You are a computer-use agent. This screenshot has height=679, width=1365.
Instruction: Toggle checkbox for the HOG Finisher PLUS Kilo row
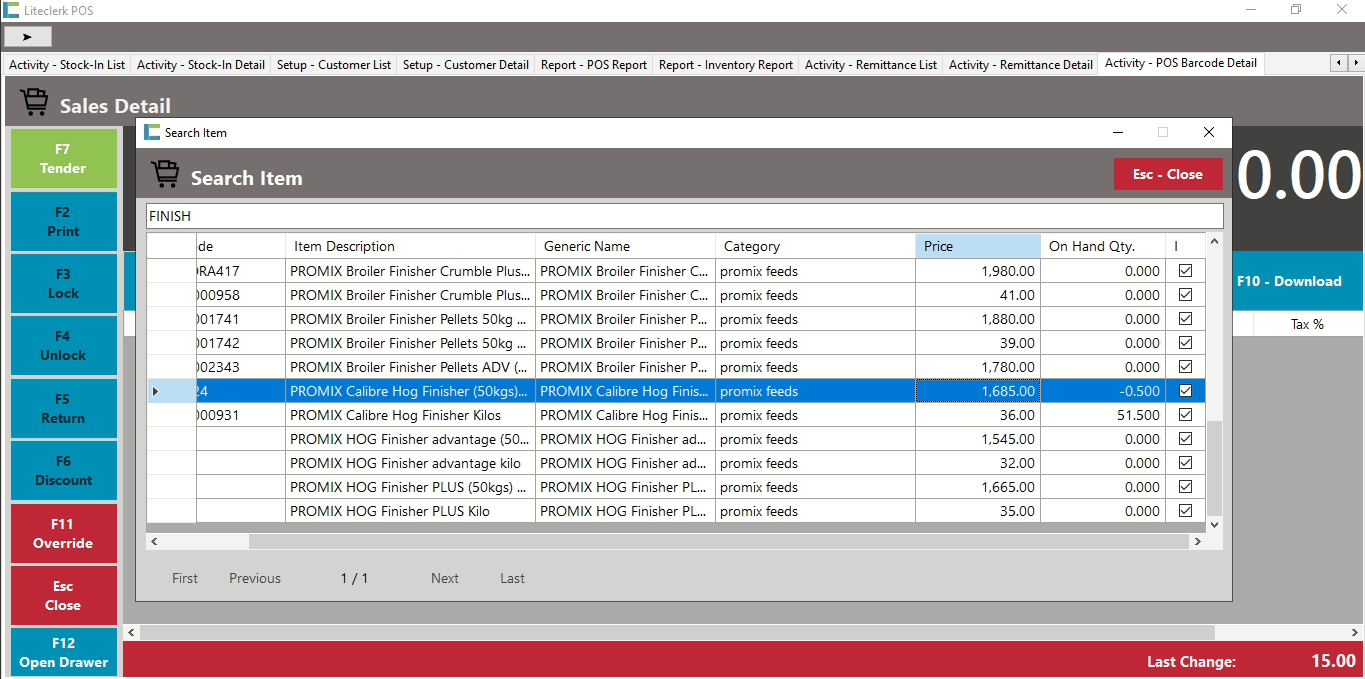click(x=1185, y=511)
